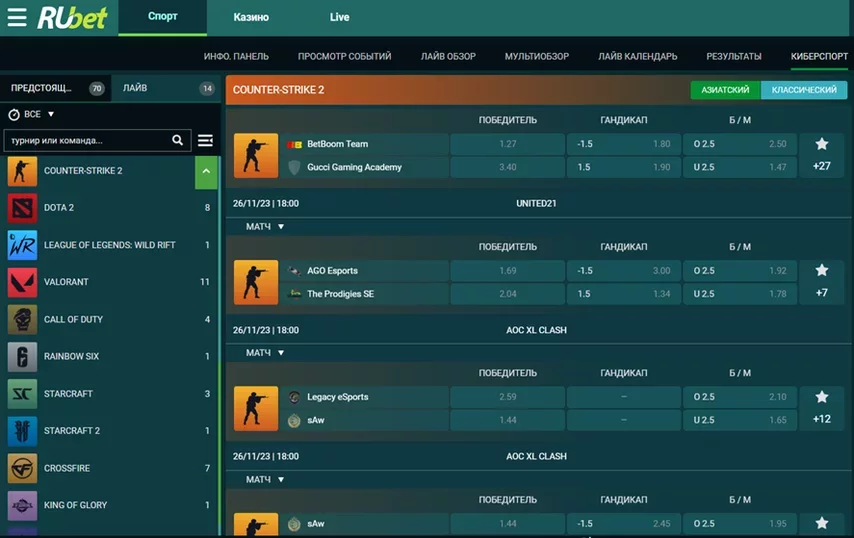Go to Мультиобзор
The height and width of the screenshot is (538, 854).
pyautogui.click(x=536, y=57)
